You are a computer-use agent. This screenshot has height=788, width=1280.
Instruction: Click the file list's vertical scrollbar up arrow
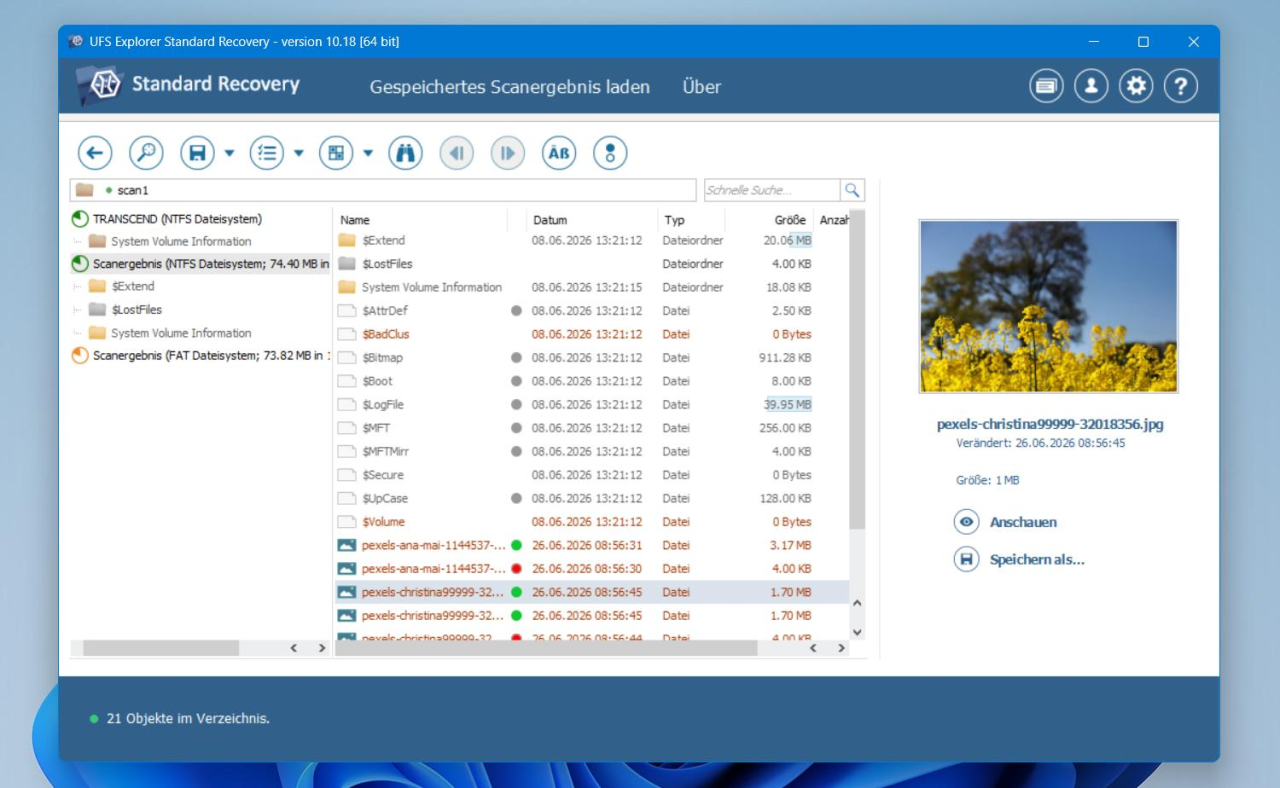[857, 603]
